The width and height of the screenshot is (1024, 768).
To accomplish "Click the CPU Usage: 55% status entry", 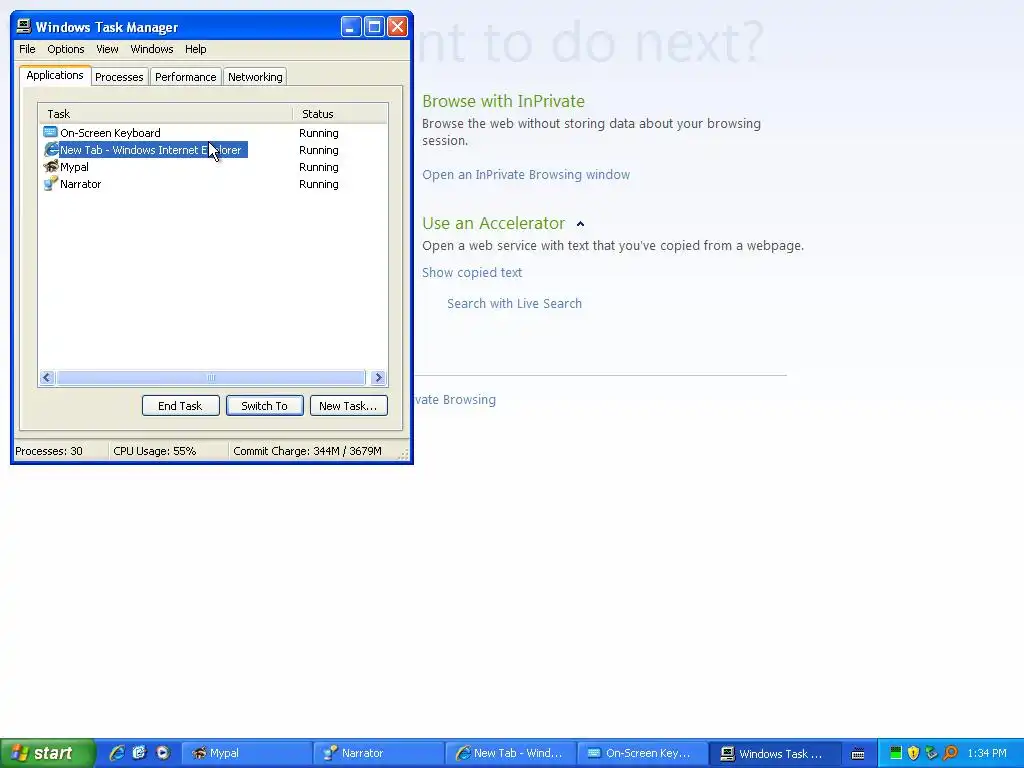I will 155,451.
